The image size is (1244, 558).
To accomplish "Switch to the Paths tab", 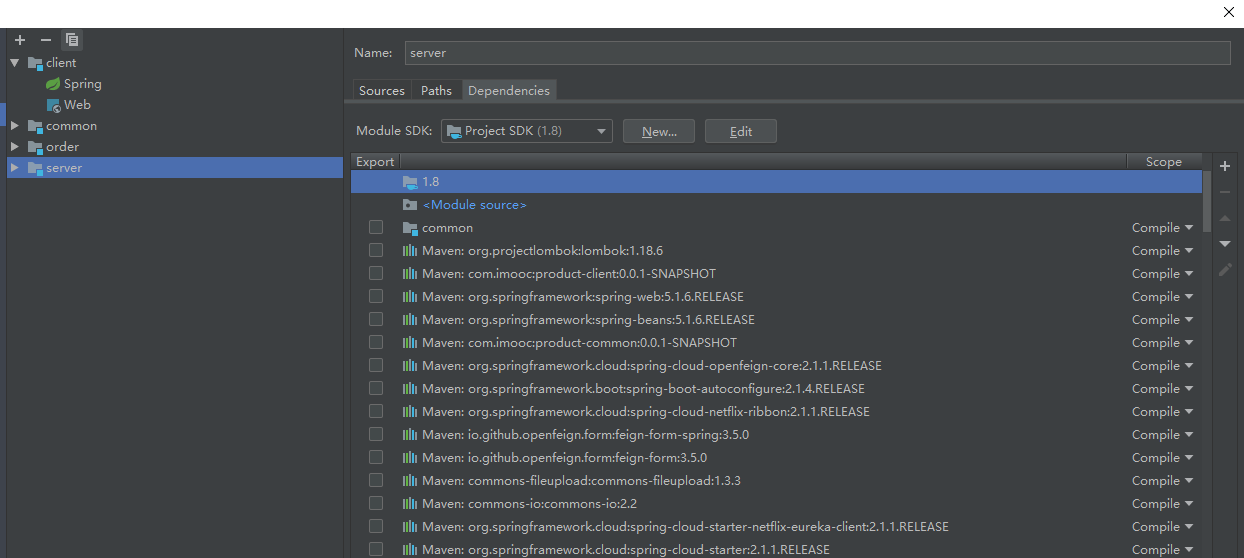I will (436, 91).
